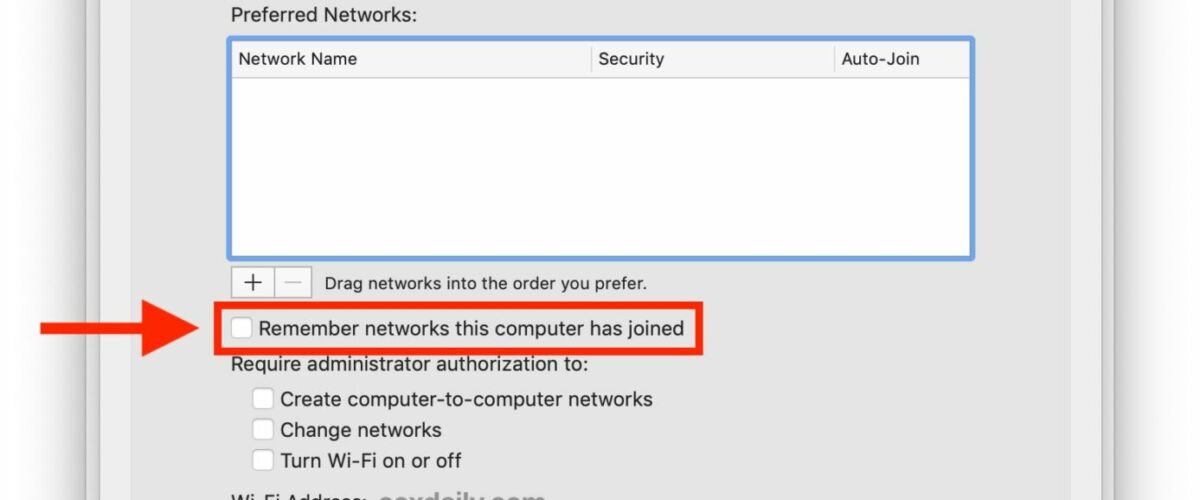
Task: Click the 'Change networks' label text
Action: coord(361,430)
